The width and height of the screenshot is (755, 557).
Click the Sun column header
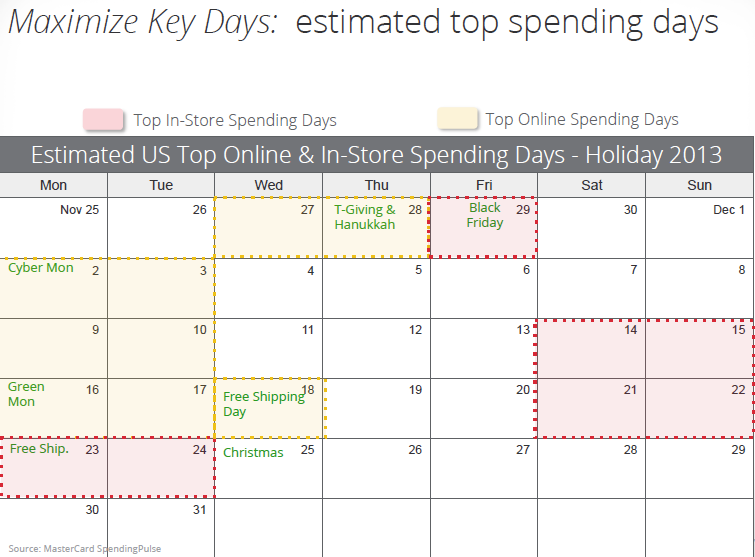click(x=699, y=185)
